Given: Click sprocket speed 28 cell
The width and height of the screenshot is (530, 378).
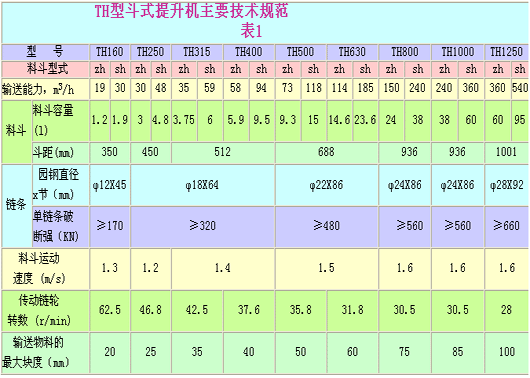Looking at the screenshot, I should coord(506,310).
